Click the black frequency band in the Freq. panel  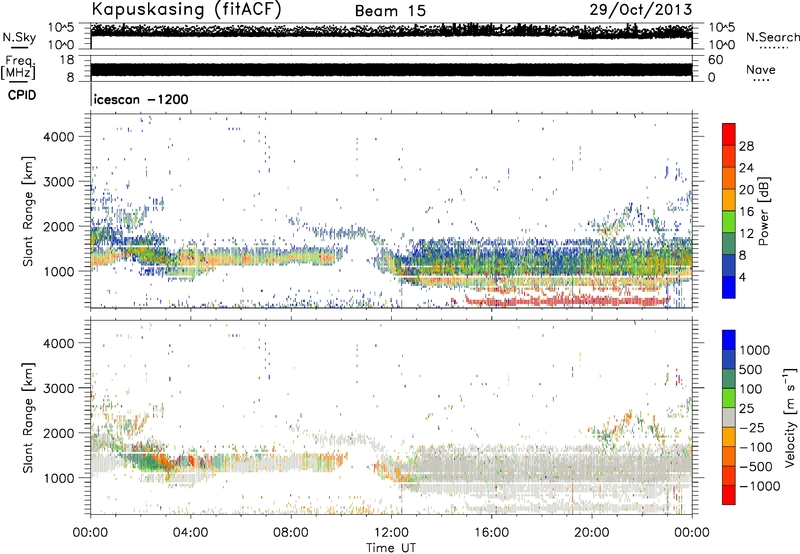[x=391, y=70]
